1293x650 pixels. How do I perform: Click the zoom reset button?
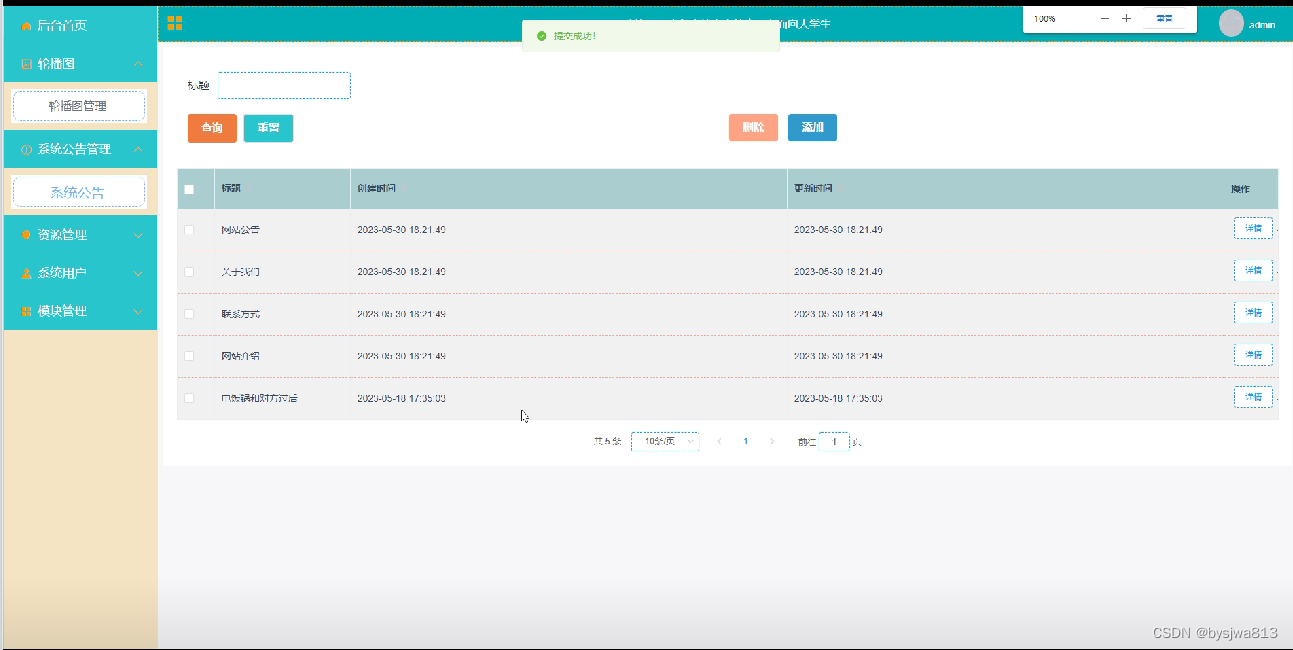pyautogui.click(x=1165, y=18)
